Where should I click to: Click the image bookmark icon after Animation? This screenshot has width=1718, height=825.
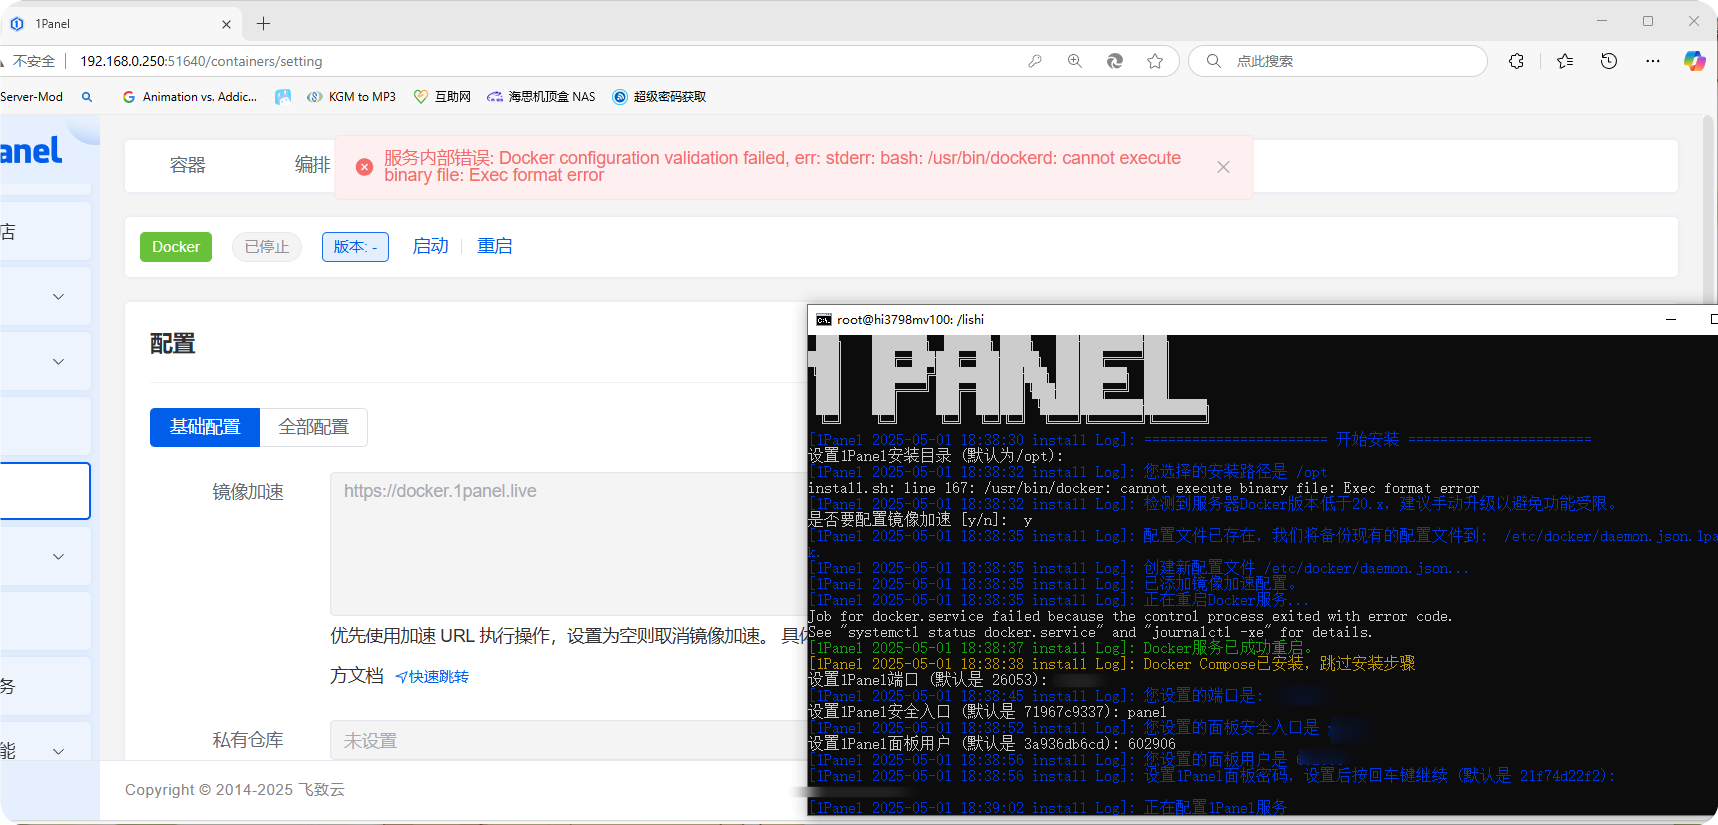point(283,97)
